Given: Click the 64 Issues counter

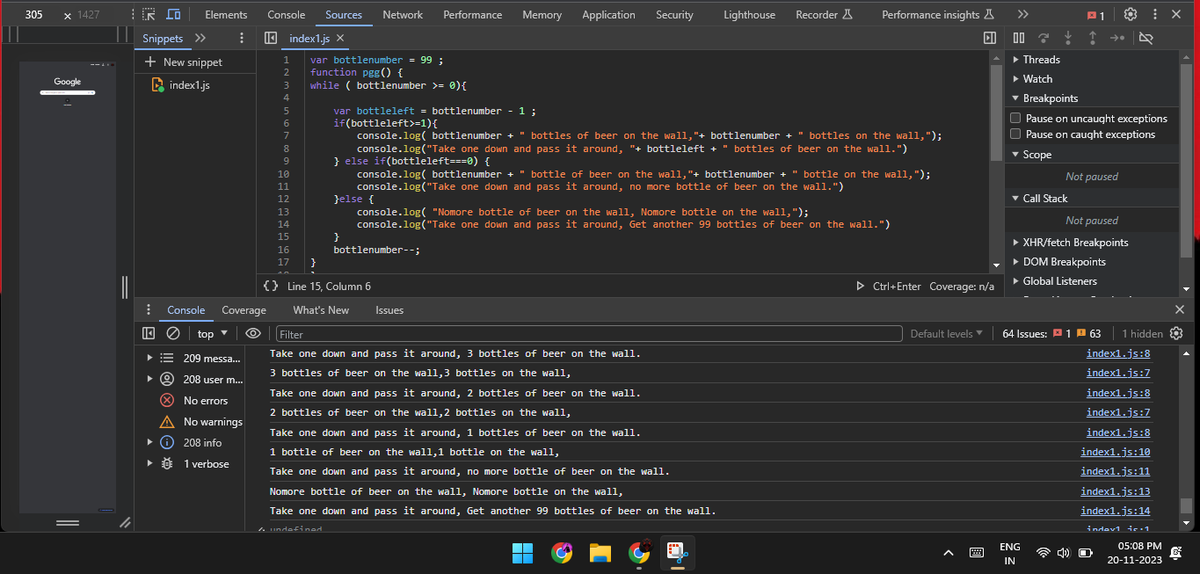Looking at the screenshot, I should 1052,333.
